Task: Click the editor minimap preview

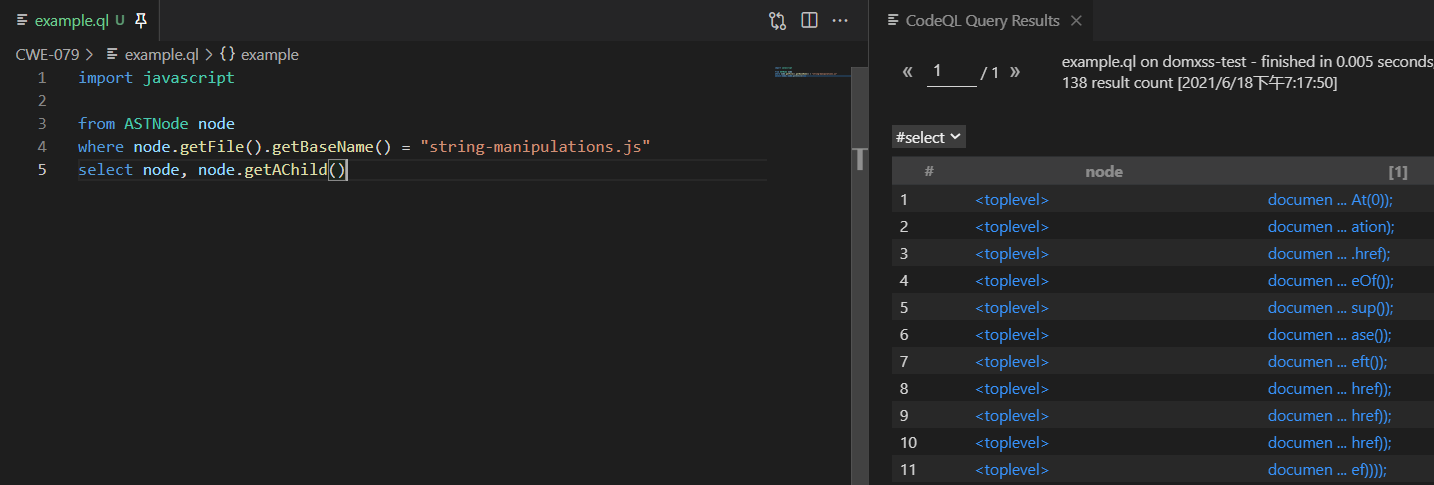Action: pos(810,74)
